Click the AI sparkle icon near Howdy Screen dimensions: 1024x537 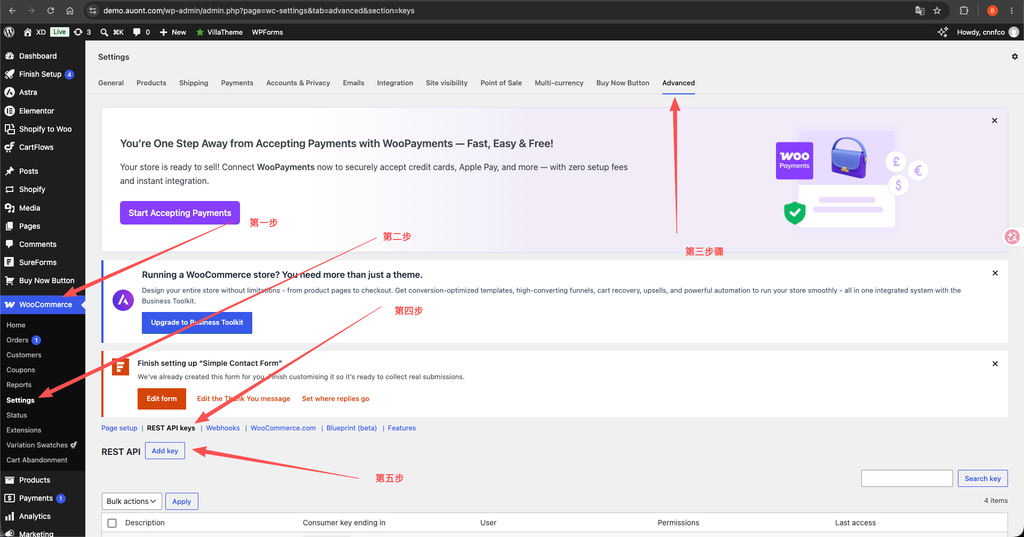pyautogui.click(x=942, y=32)
